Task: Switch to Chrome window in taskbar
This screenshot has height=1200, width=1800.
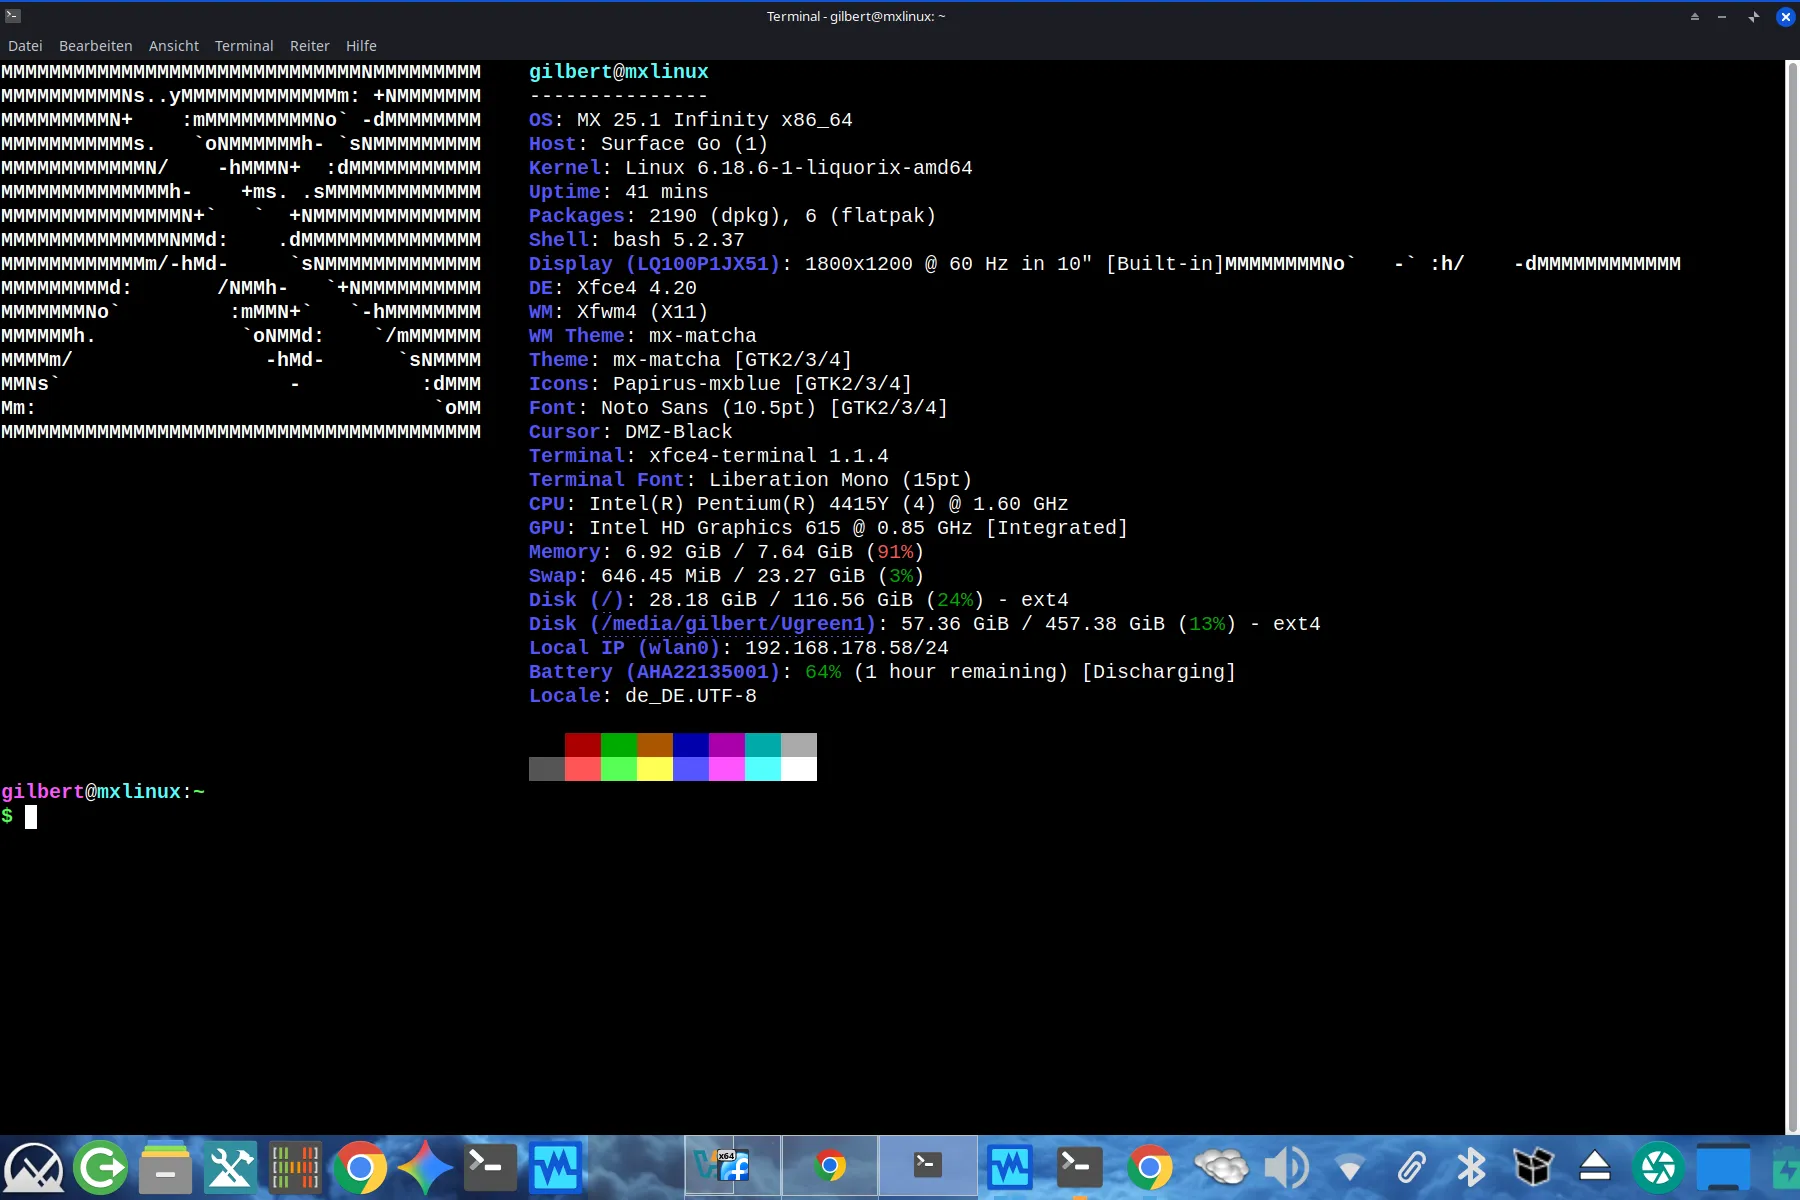Action: click(x=830, y=1166)
